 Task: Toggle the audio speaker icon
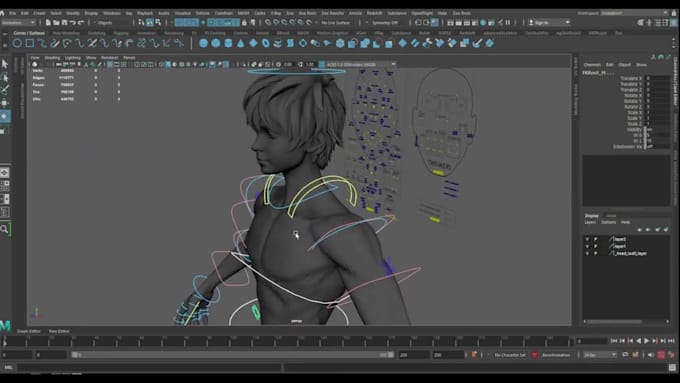[651, 355]
